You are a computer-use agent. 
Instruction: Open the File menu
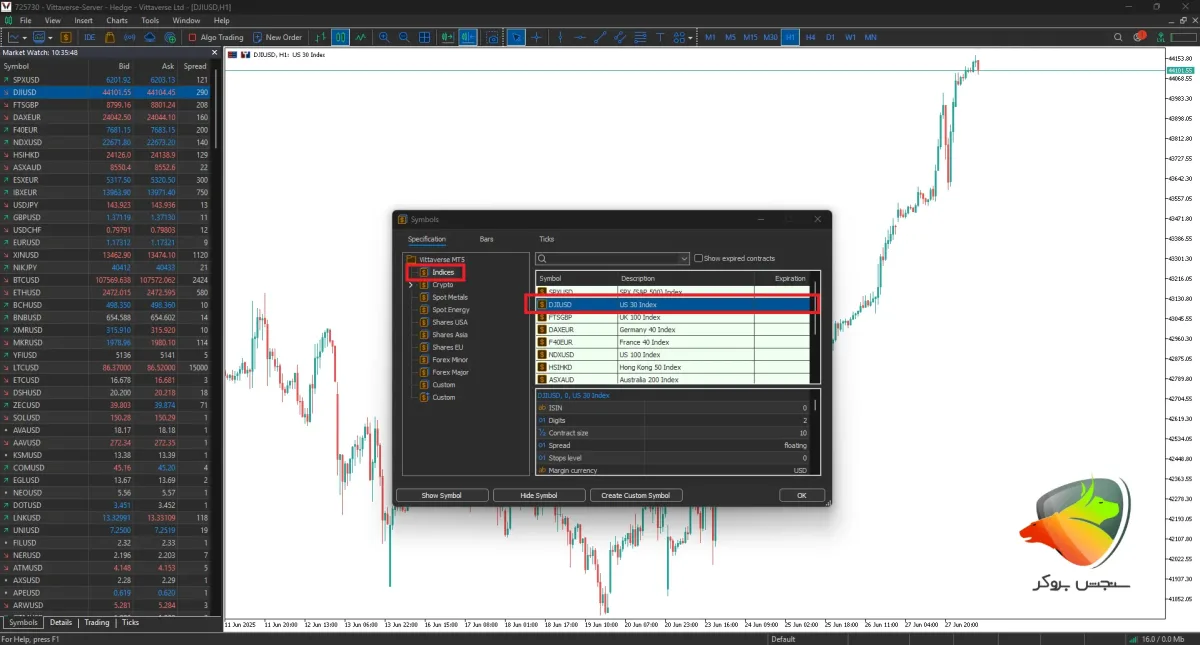(x=25, y=20)
